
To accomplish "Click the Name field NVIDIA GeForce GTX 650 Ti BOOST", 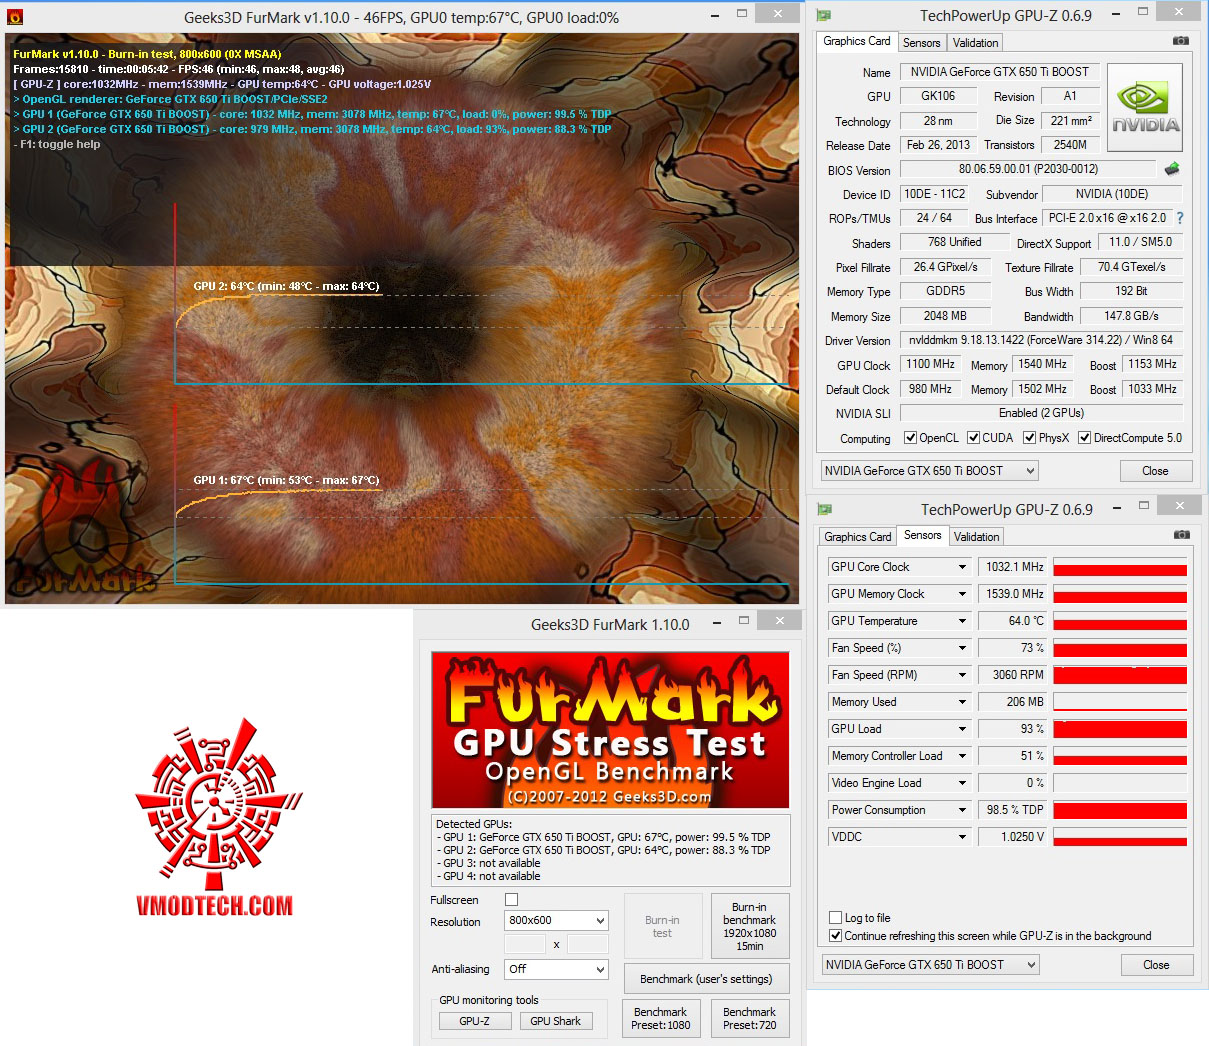I will click(1000, 72).
